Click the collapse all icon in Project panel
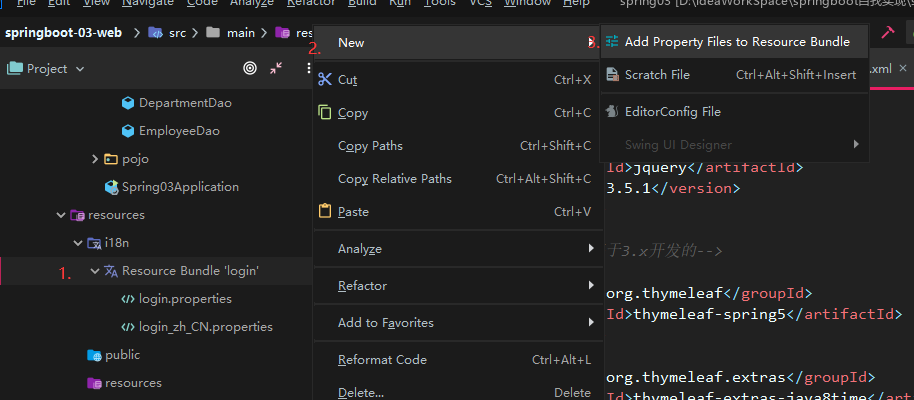Screen dimensions: 914x400 click(x=277, y=68)
